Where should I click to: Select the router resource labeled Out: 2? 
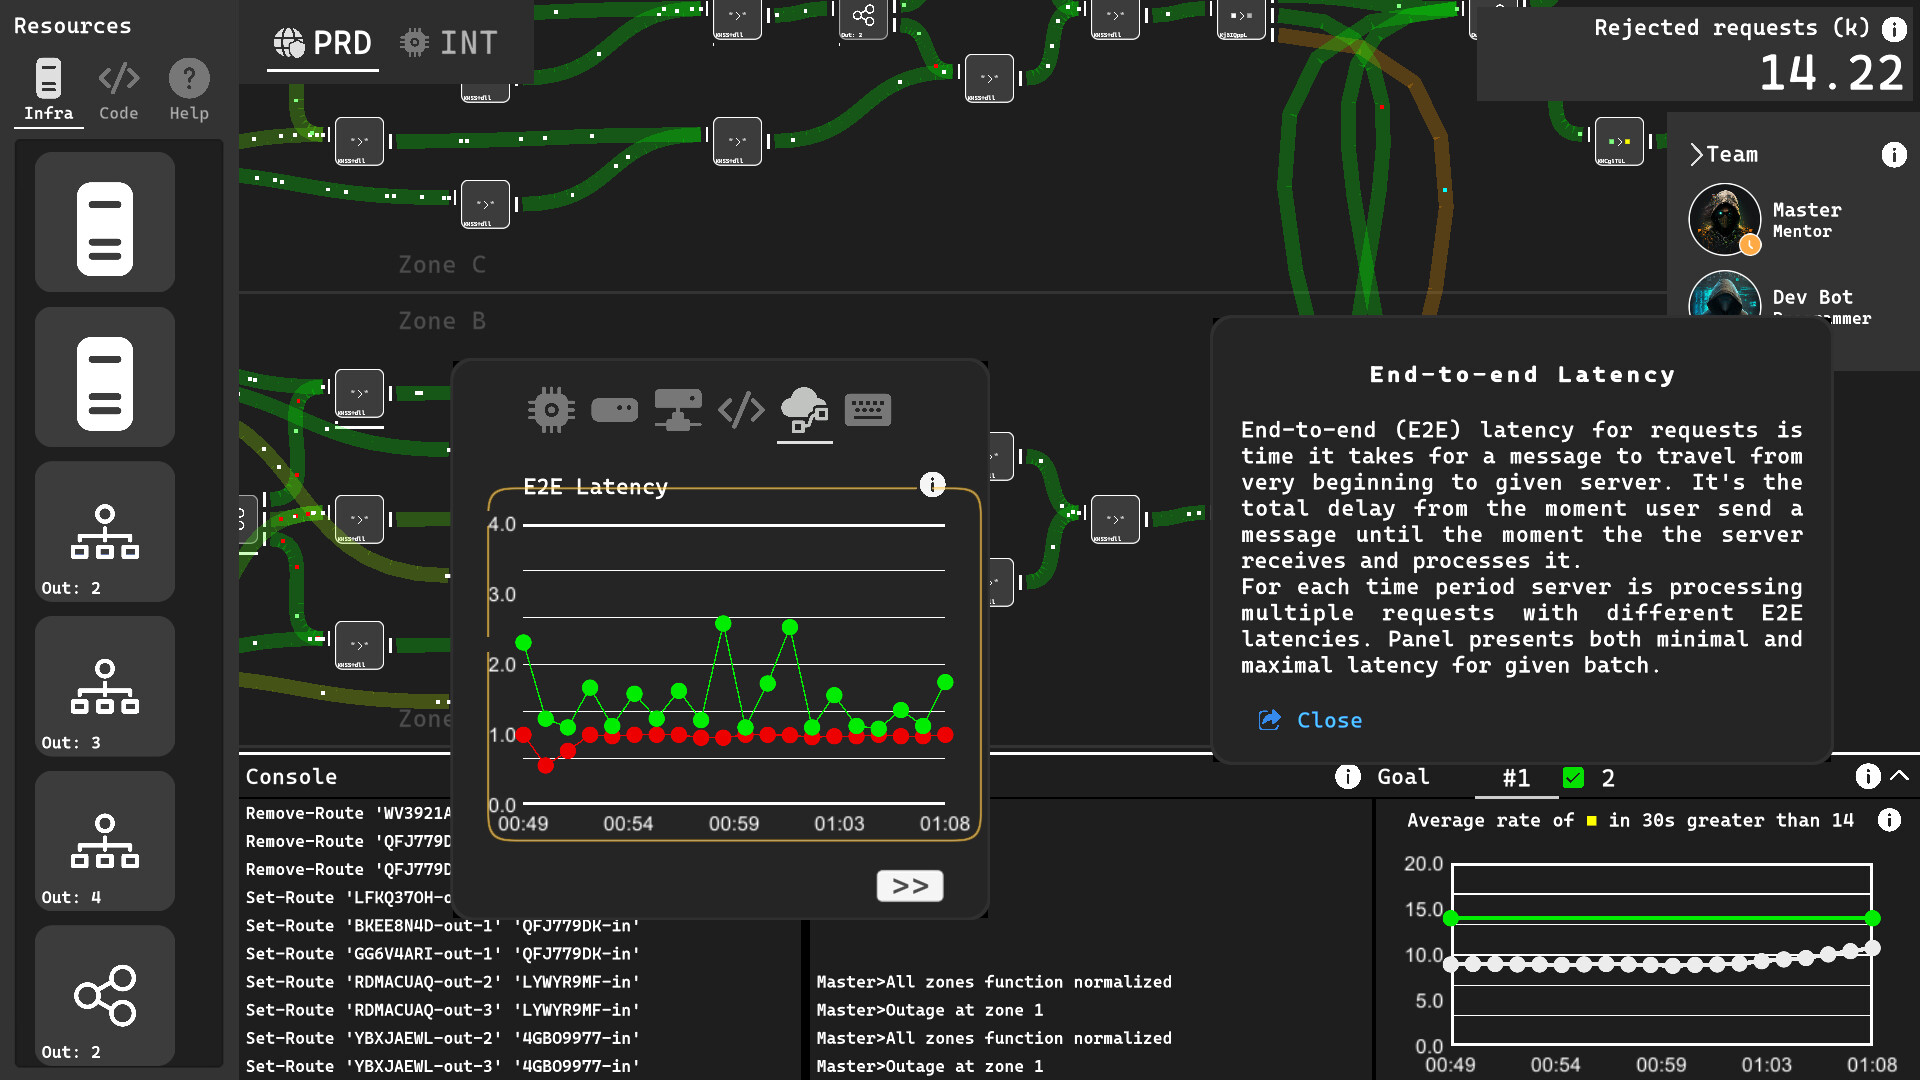104,532
